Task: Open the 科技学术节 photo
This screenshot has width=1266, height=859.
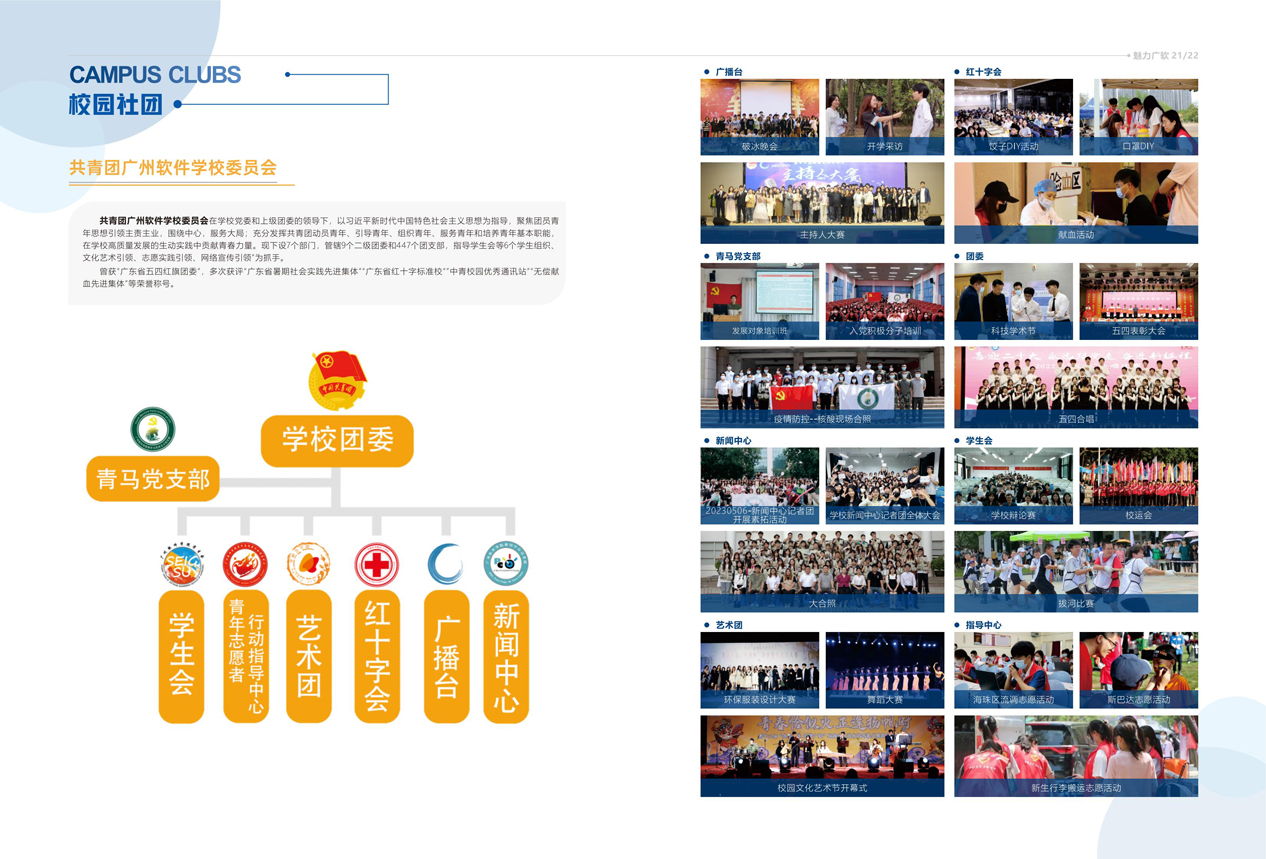Action: (1014, 301)
